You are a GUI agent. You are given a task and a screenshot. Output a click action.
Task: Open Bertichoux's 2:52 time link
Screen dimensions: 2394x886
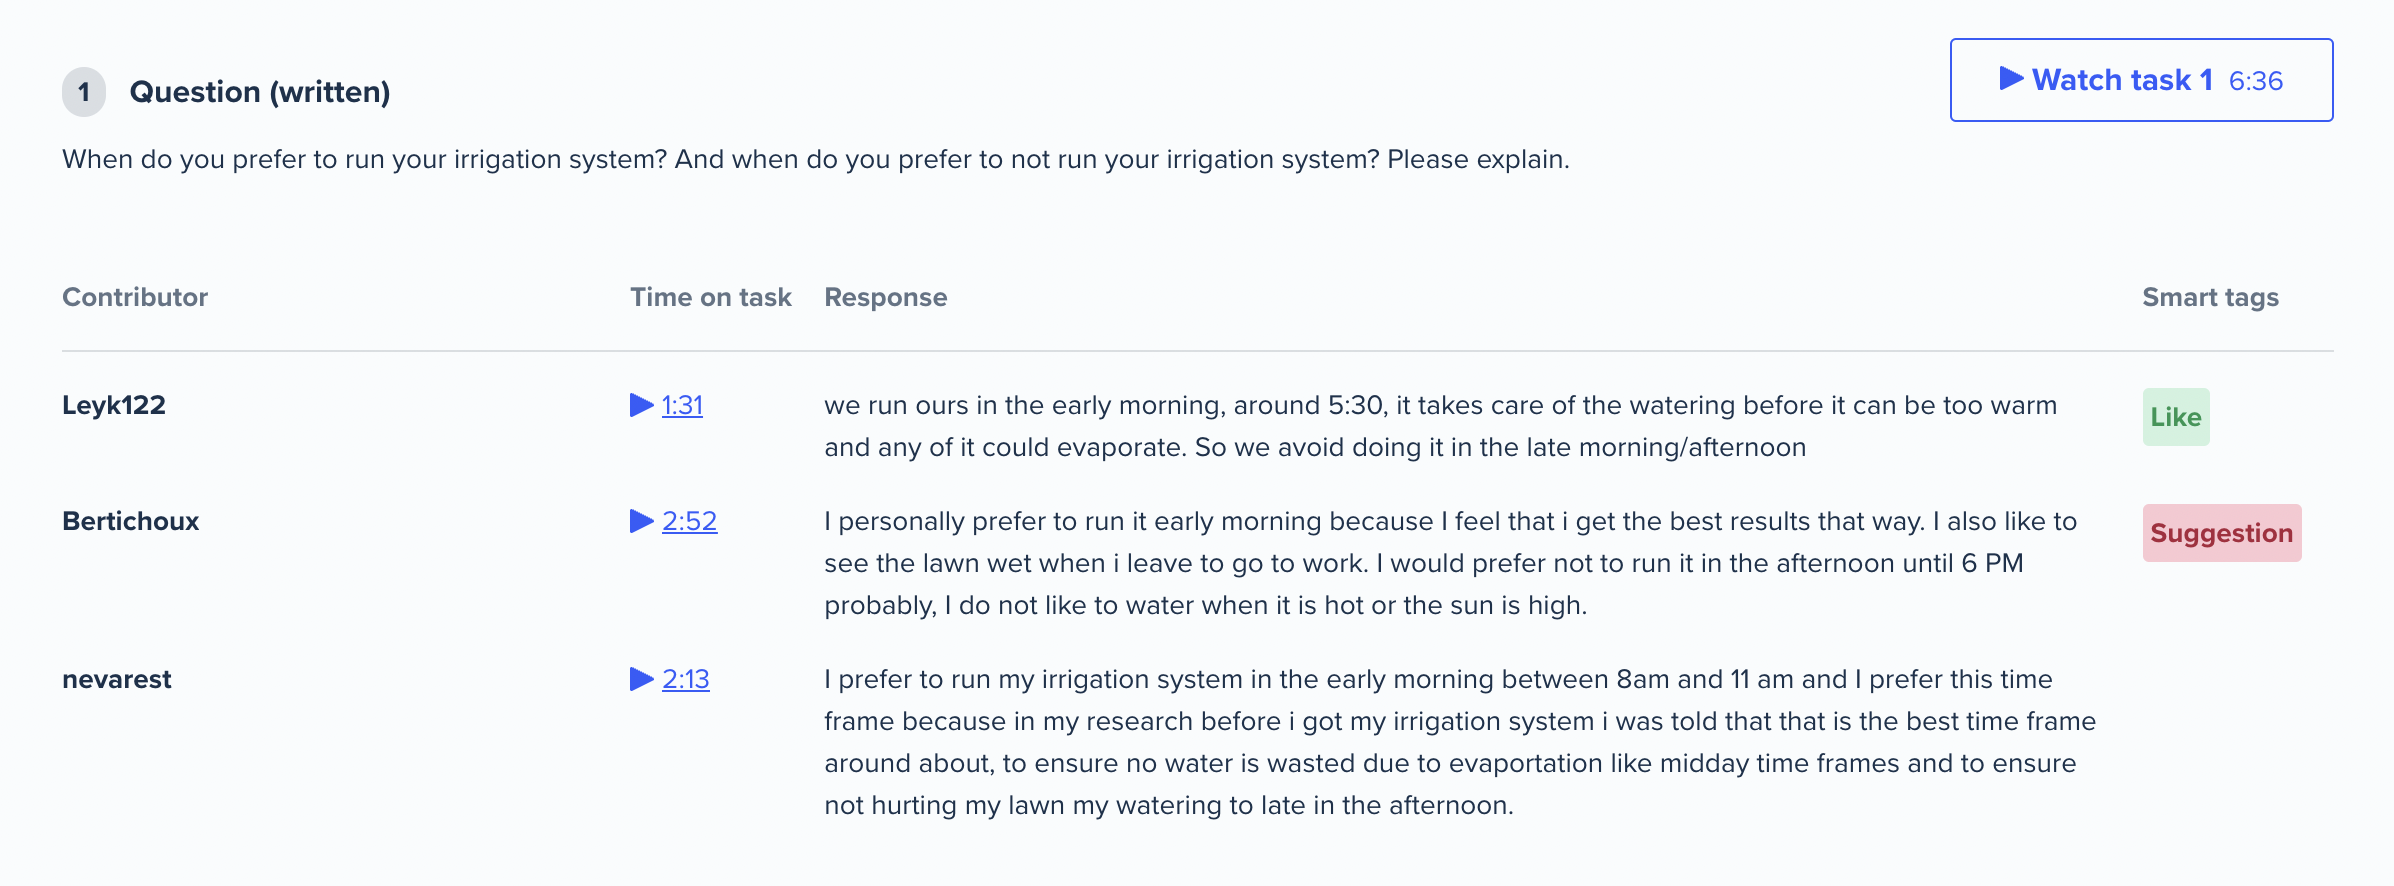click(689, 521)
